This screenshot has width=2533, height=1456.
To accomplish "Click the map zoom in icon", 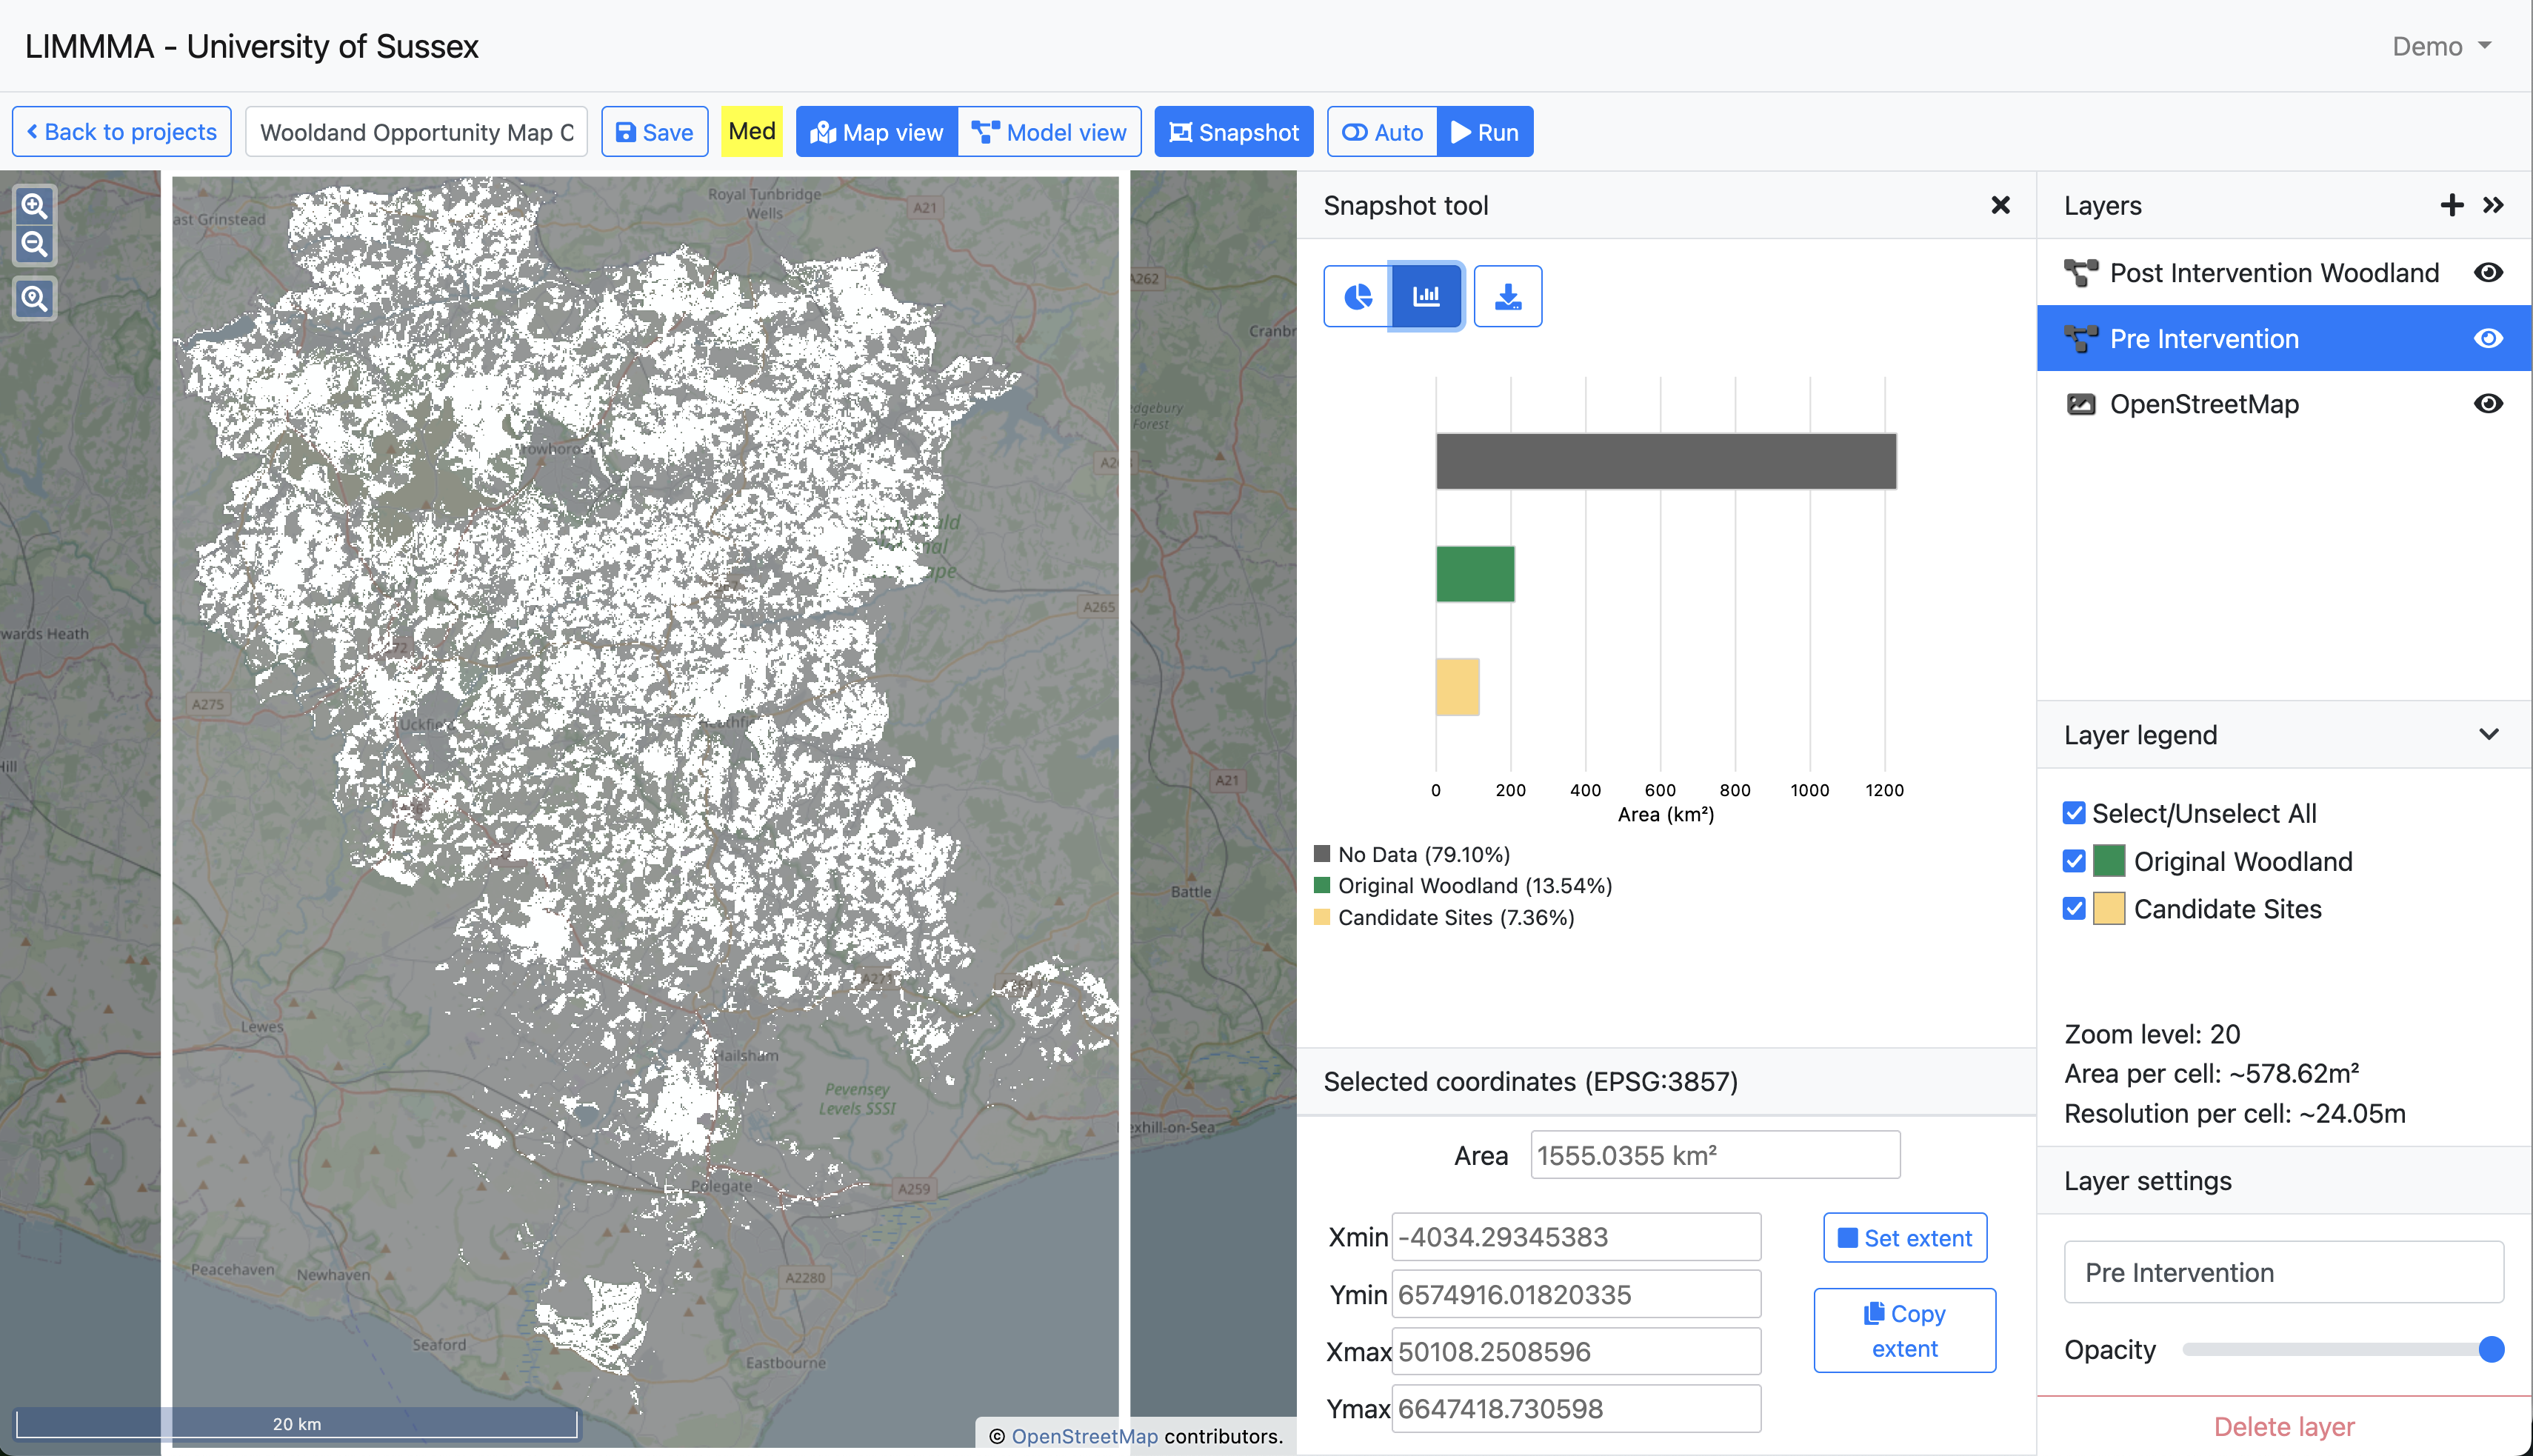I will tap(35, 206).
